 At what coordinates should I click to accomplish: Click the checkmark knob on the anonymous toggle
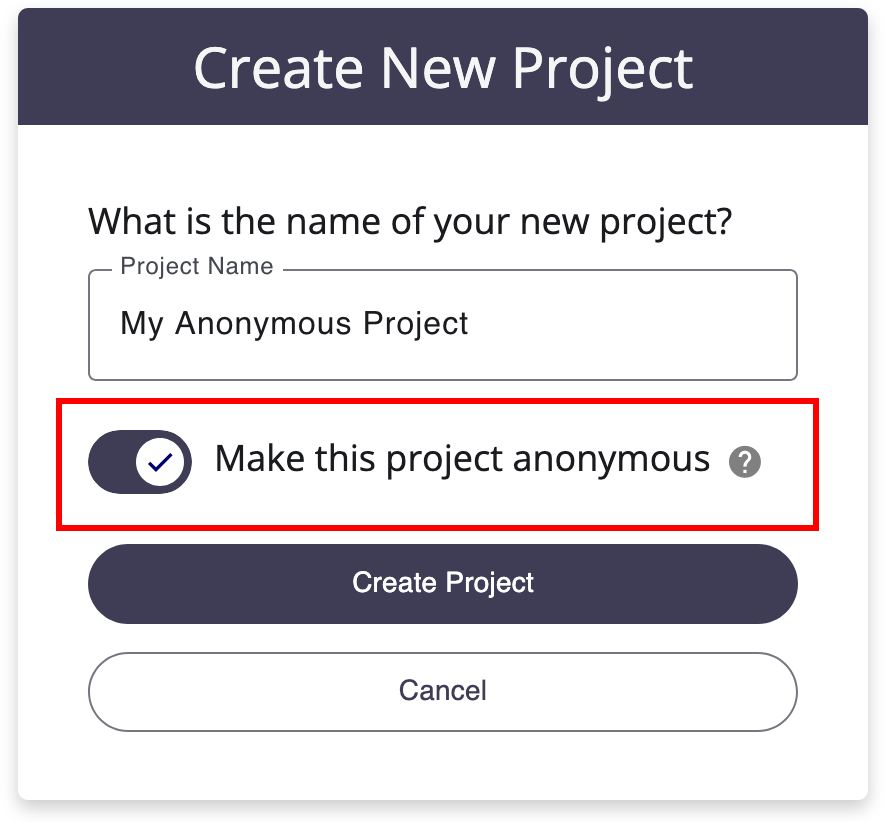[x=160, y=462]
